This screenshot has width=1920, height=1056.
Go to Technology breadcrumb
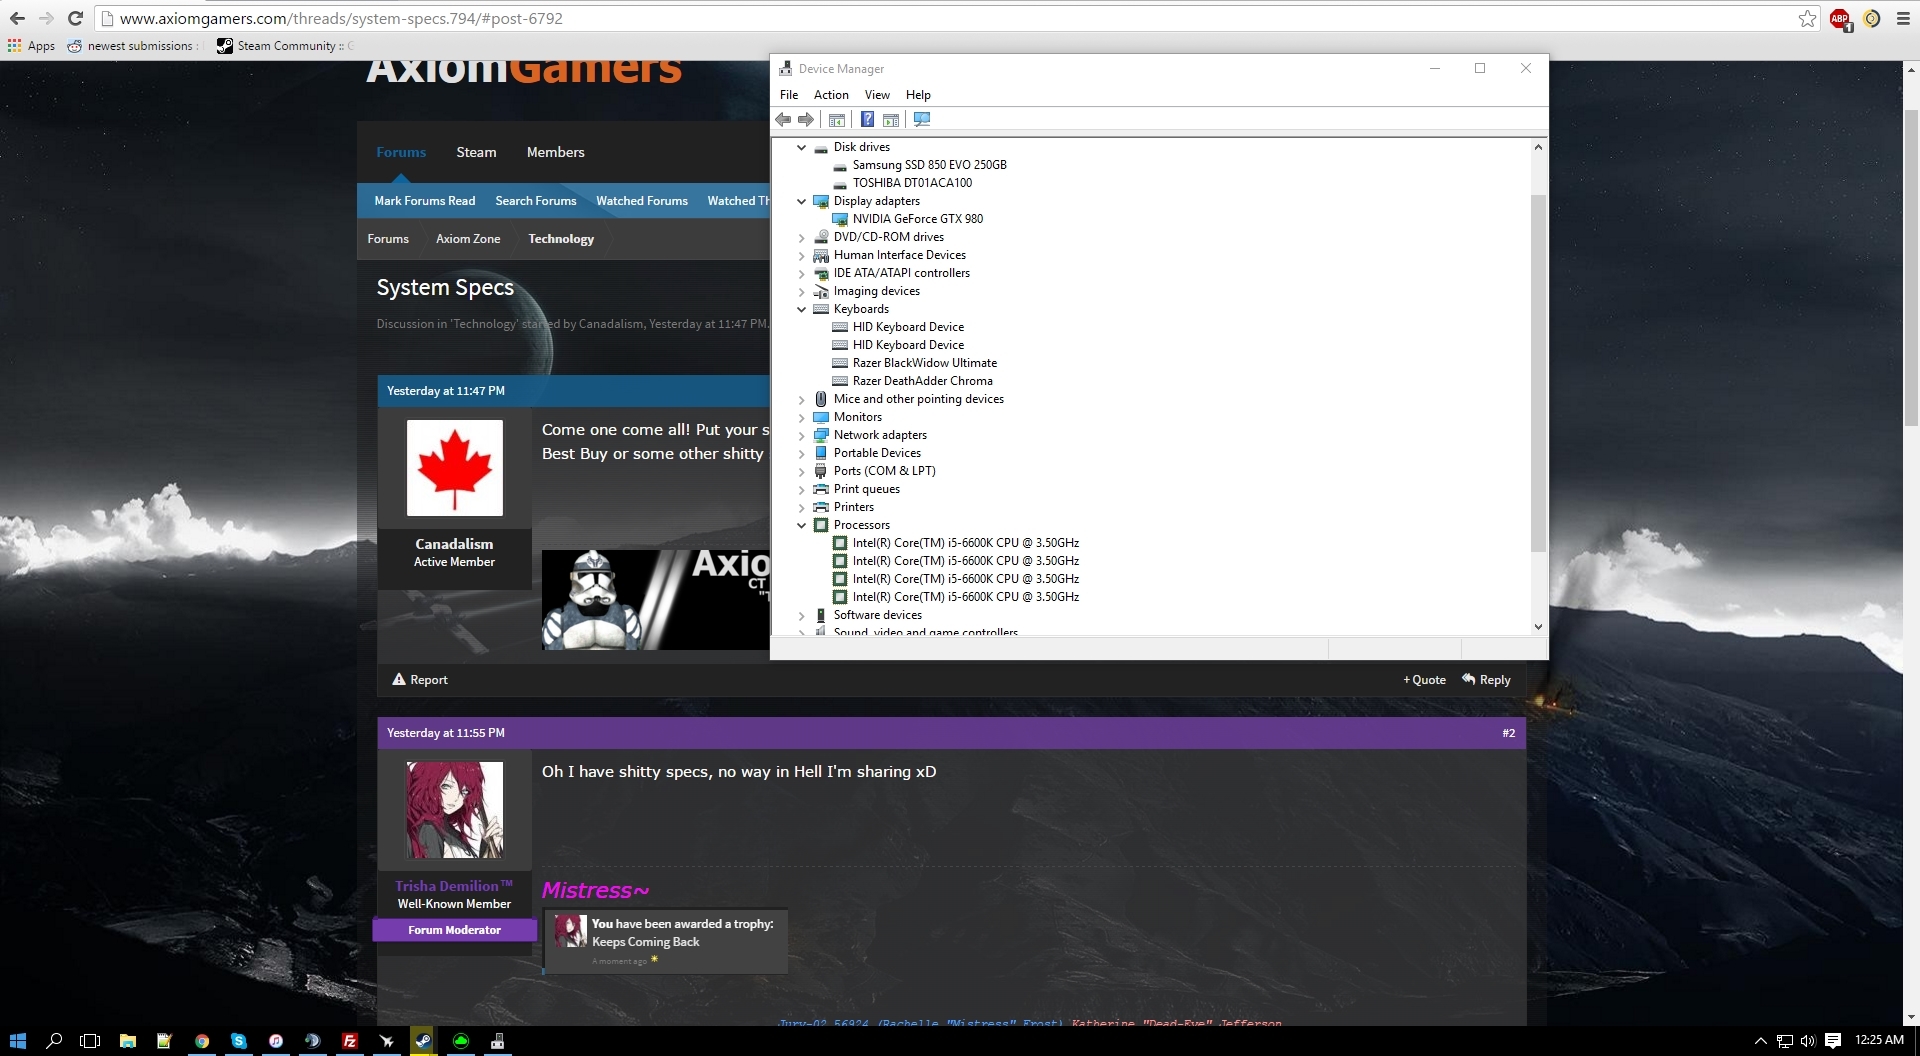point(561,239)
